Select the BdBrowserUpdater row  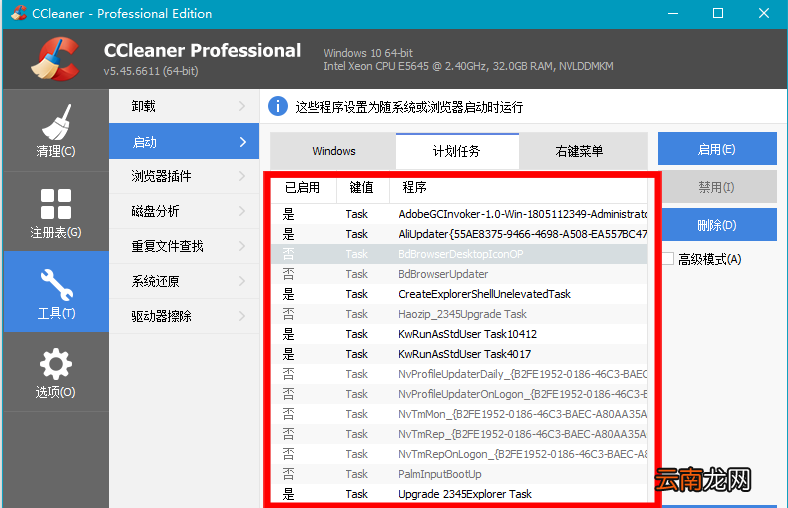coord(459,274)
